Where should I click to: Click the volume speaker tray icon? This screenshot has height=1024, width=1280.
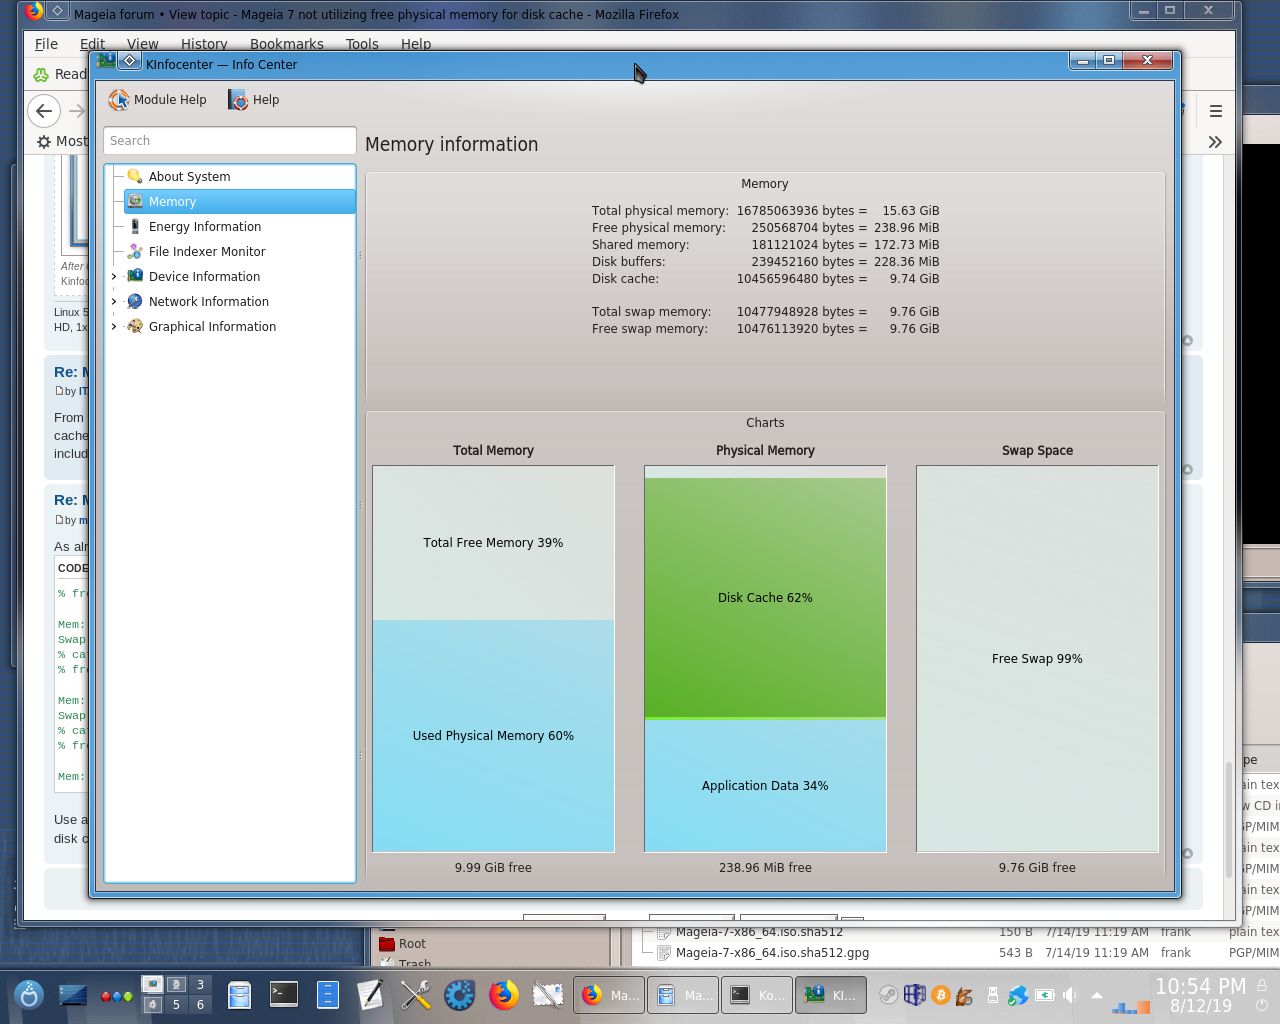tap(1071, 995)
